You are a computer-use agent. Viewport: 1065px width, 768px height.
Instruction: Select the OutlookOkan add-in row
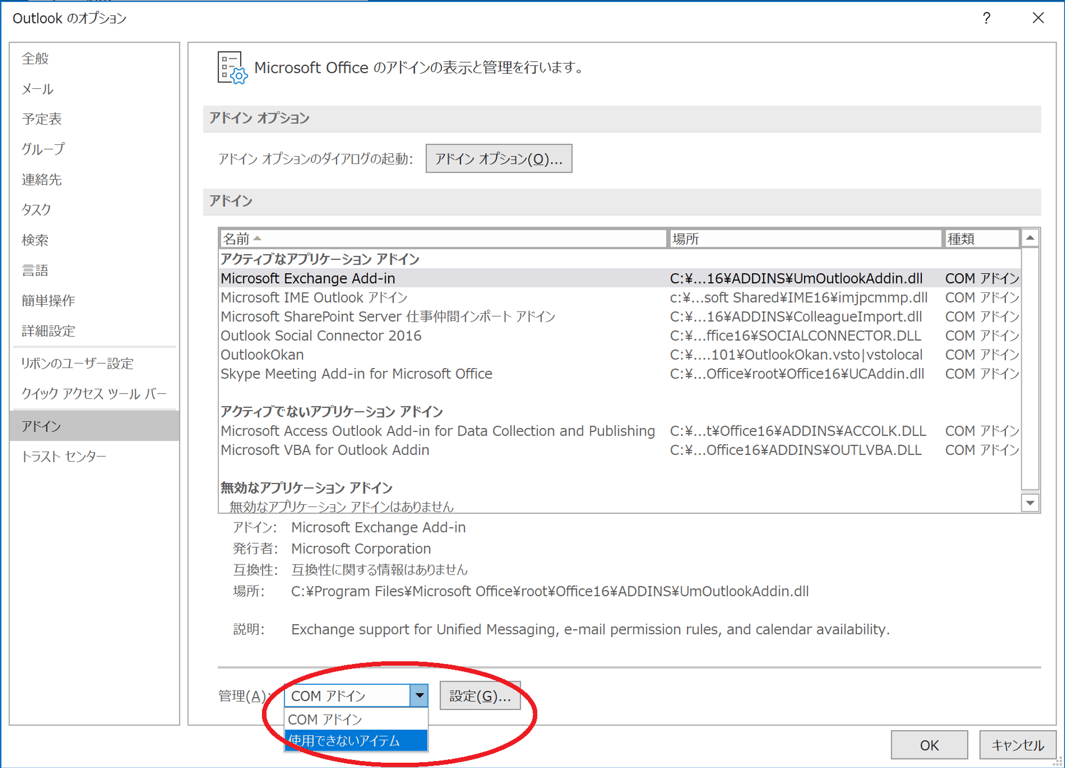tap(619, 354)
